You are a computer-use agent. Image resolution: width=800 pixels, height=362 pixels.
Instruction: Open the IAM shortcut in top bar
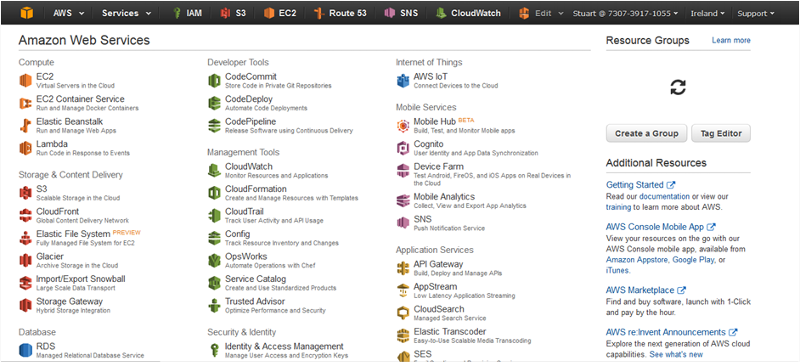(x=187, y=13)
